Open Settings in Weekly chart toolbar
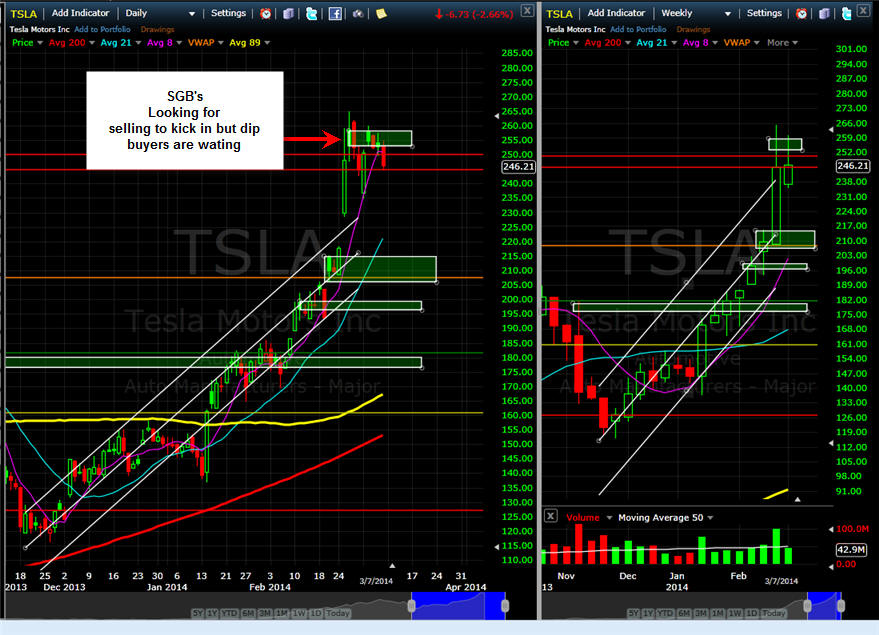This screenshot has width=879, height=635. [764, 13]
